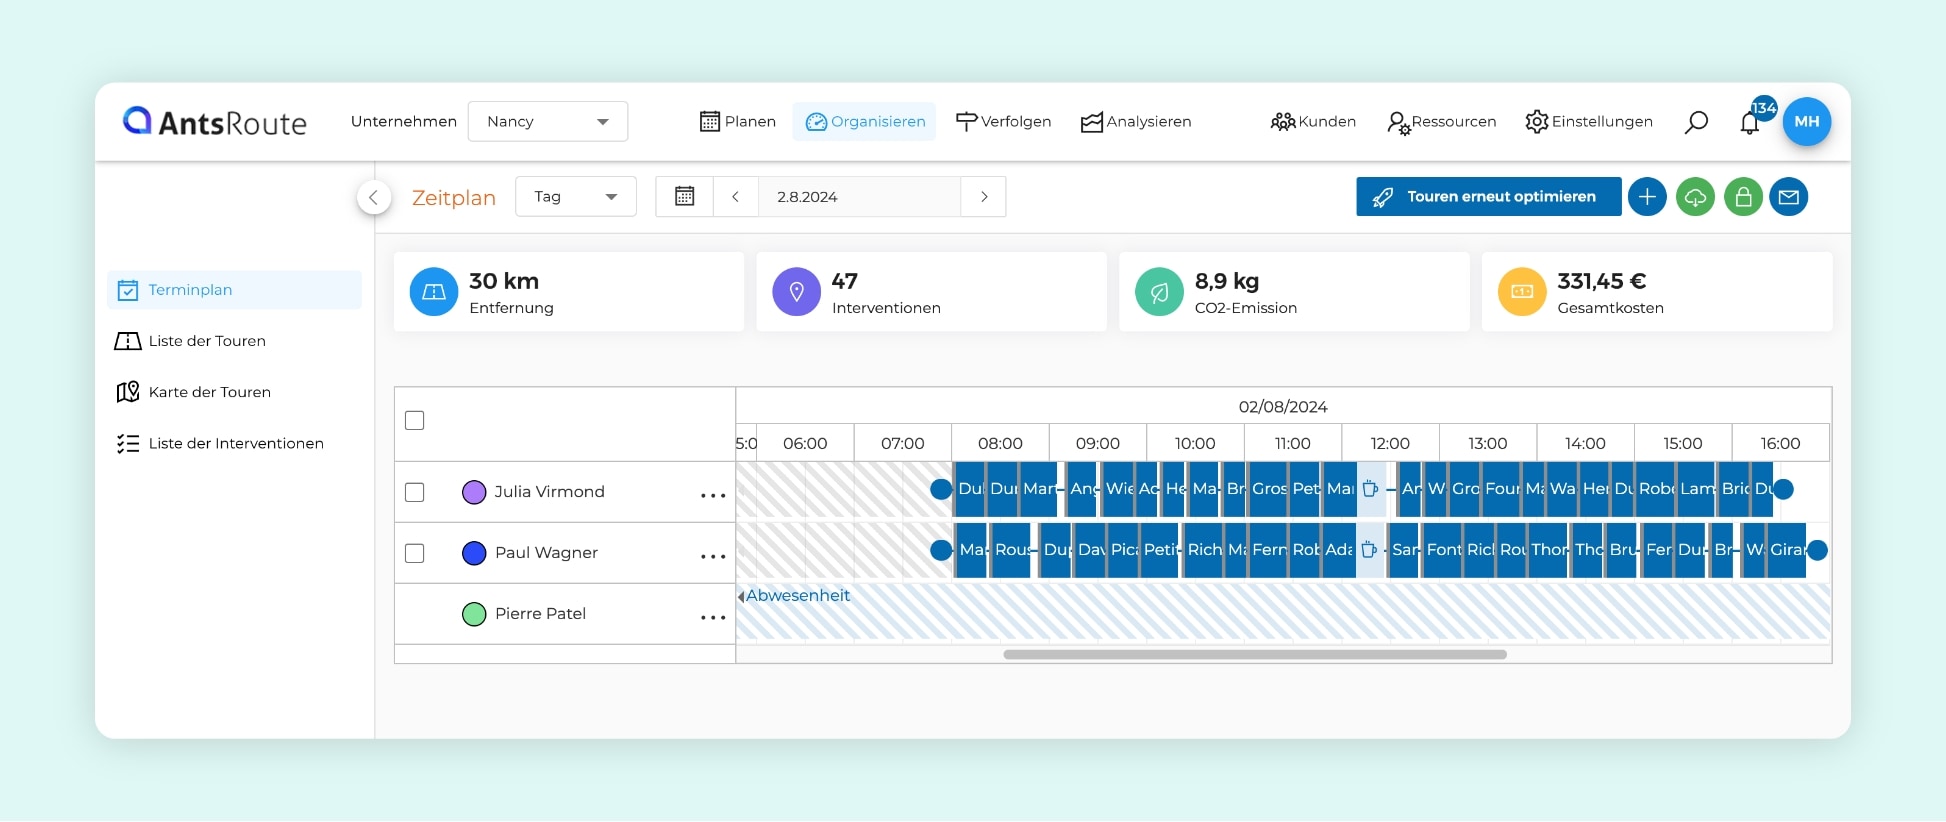Open Liste der Touren in sidebar
The width and height of the screenshot is (1946, 822).
click(207, 341)
